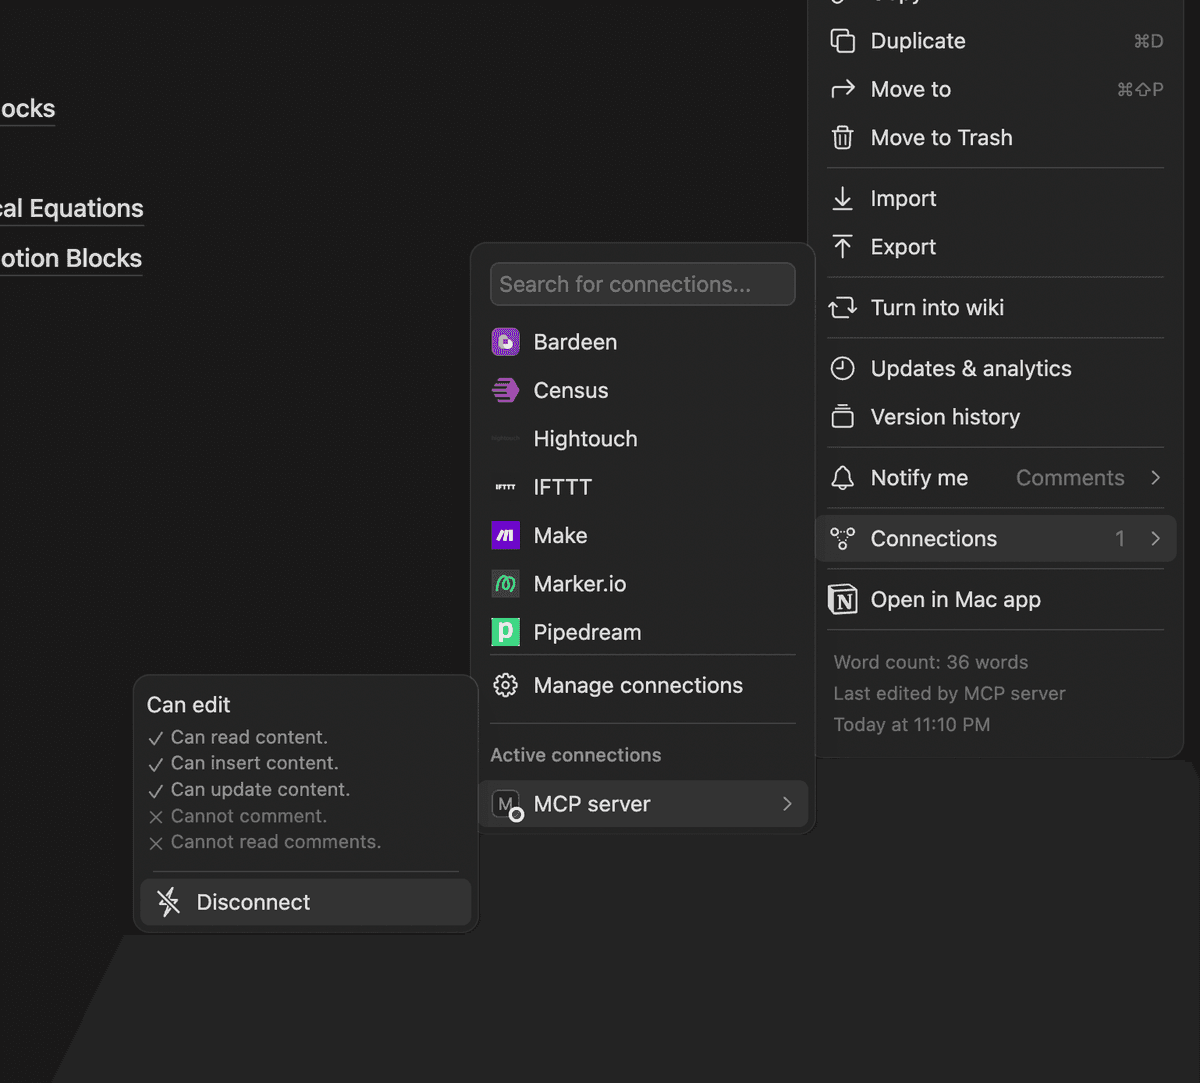1200x1083 pixels.
Task: Click 'Can read content.' text
Action: (249, 737)
